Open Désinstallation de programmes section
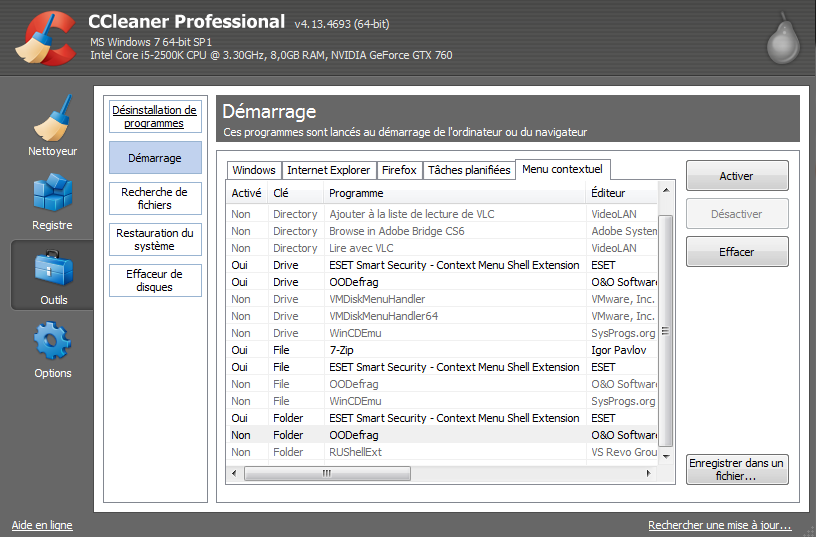 click(x=155, y=117)
